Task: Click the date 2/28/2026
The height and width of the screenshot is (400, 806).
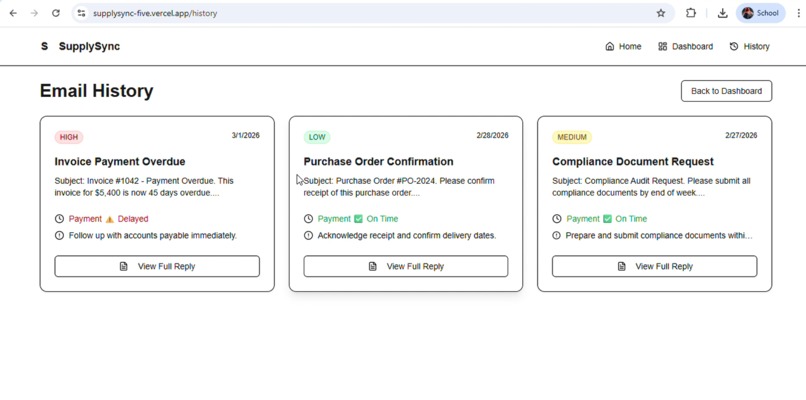Action: (492, 136)
